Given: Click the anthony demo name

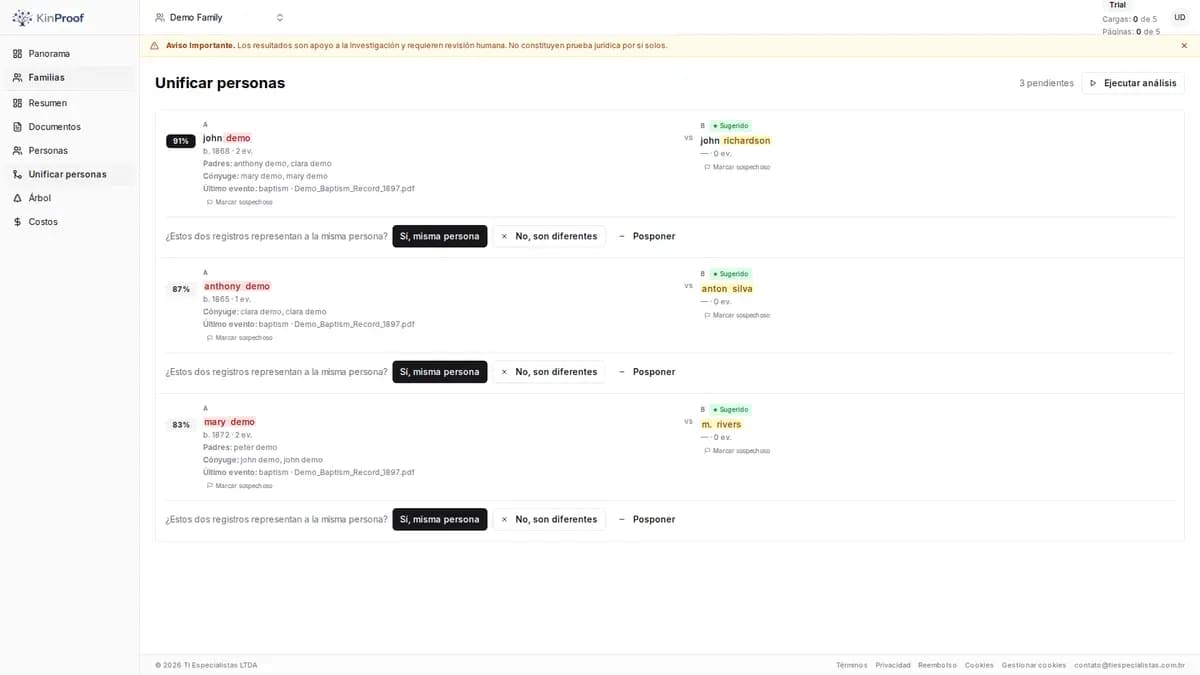Looking at the screenshot, I should pyautogui.click(x=237, y=286).
